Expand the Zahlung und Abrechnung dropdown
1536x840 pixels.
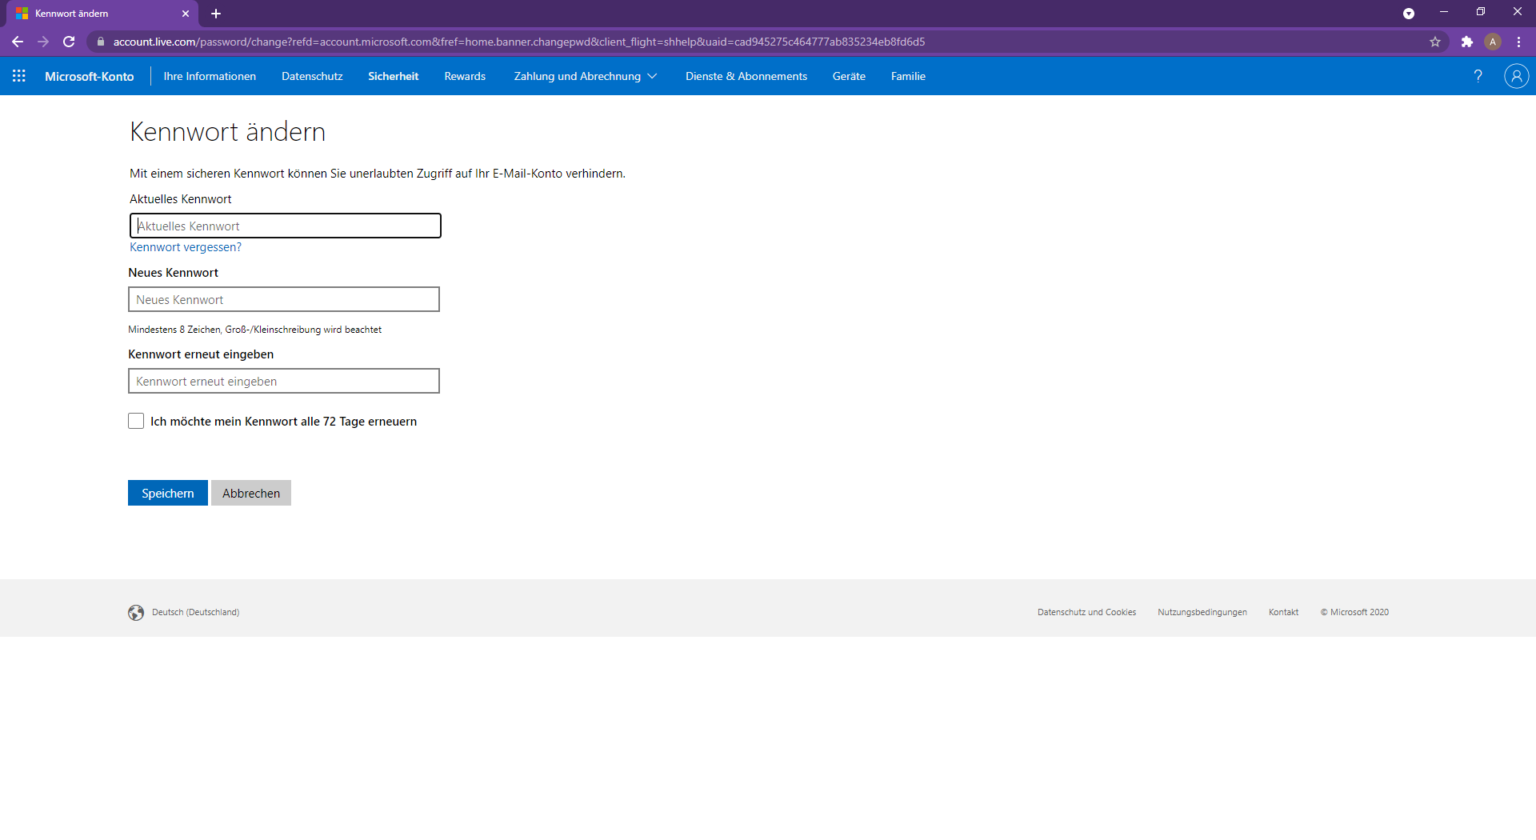(584, 76)
